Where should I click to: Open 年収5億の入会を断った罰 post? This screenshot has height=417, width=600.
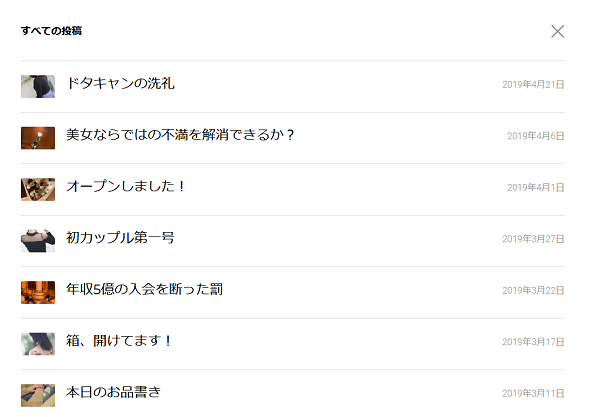144,290
